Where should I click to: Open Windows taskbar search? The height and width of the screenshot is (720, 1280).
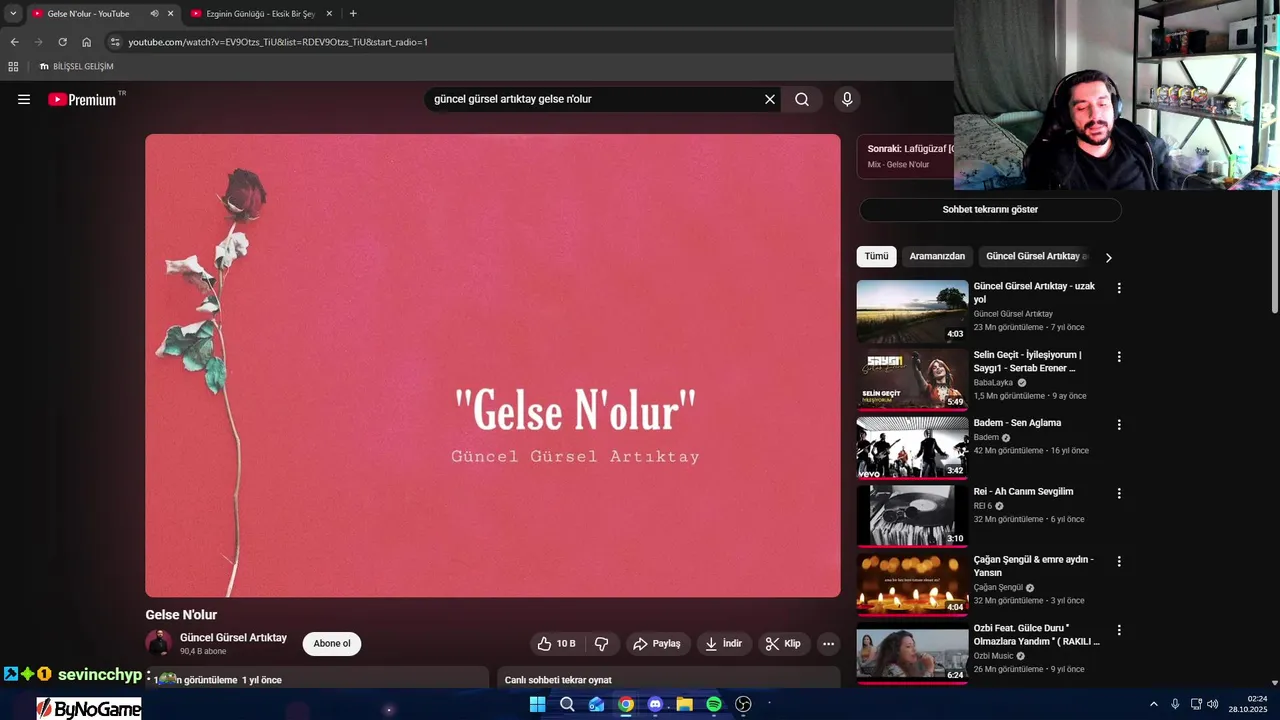[x=567, y=704]
